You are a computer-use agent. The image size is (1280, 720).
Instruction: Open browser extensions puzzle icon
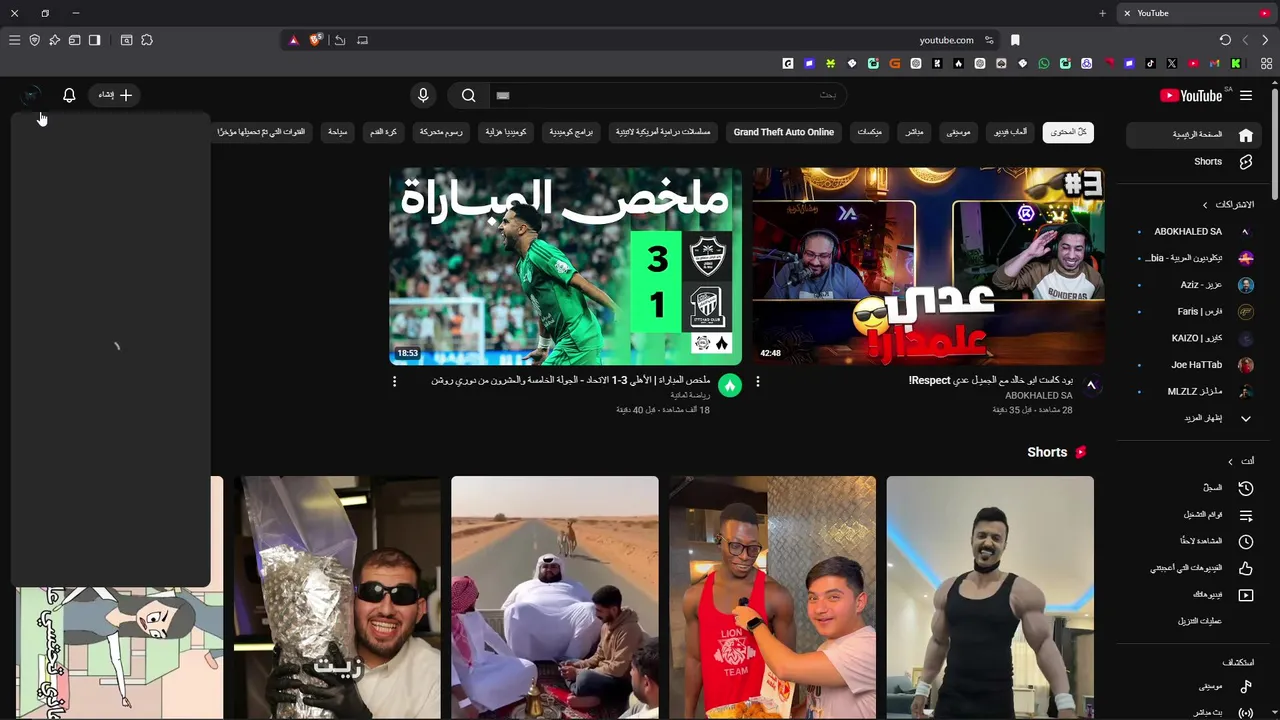(147, 40)
